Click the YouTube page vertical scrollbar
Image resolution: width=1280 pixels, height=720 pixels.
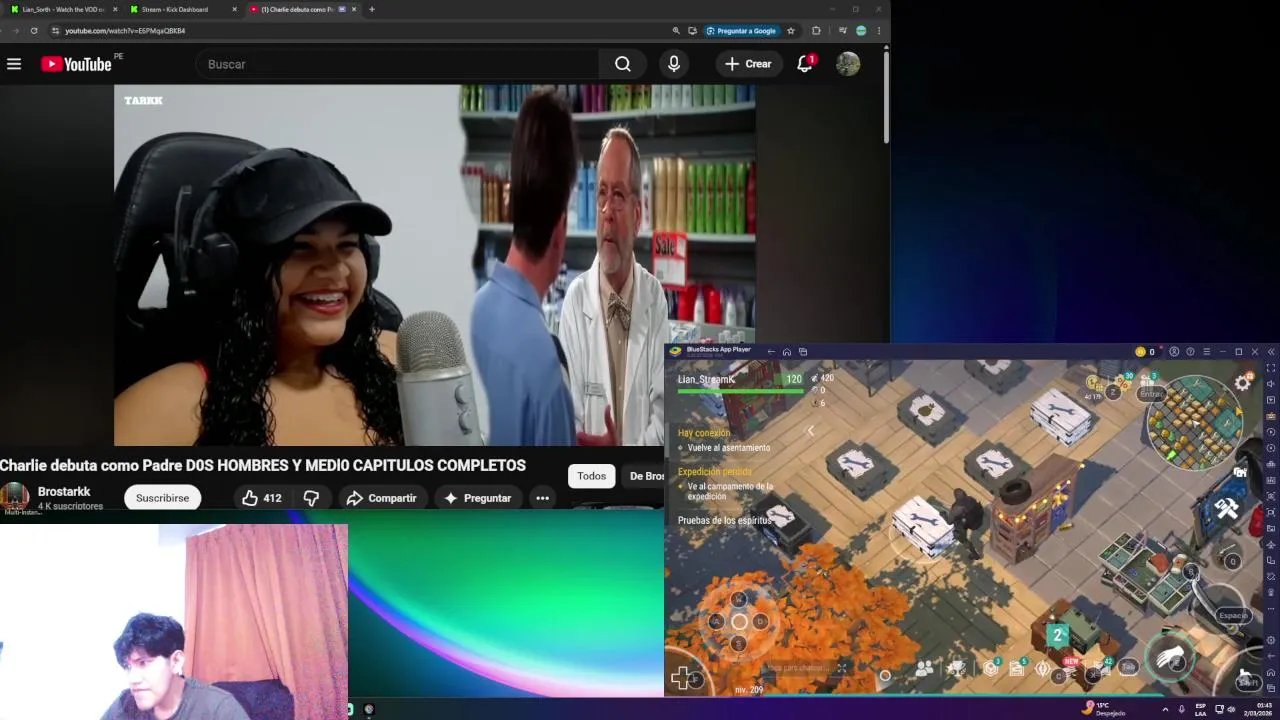[886, 95]
